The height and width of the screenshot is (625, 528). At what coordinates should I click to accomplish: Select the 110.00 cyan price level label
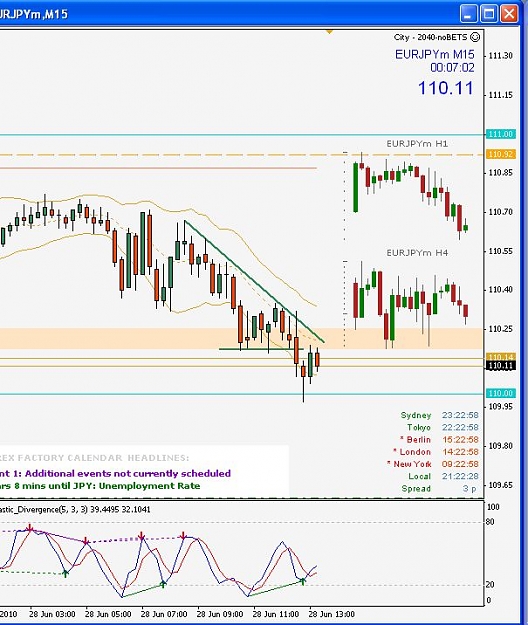(x=501, y=393)
